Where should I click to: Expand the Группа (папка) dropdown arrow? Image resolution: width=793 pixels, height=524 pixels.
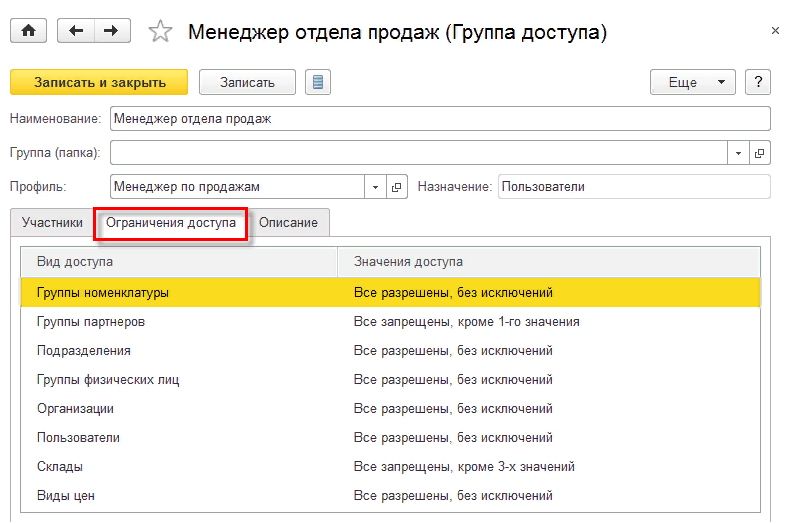pyautogui.click(x=738, y=153)
